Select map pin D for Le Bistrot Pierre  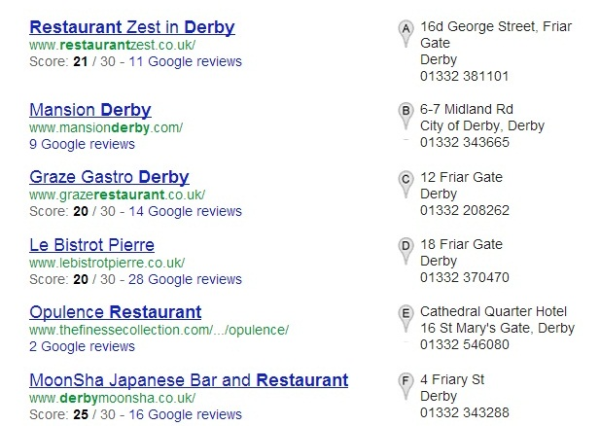tap(406, 251)
